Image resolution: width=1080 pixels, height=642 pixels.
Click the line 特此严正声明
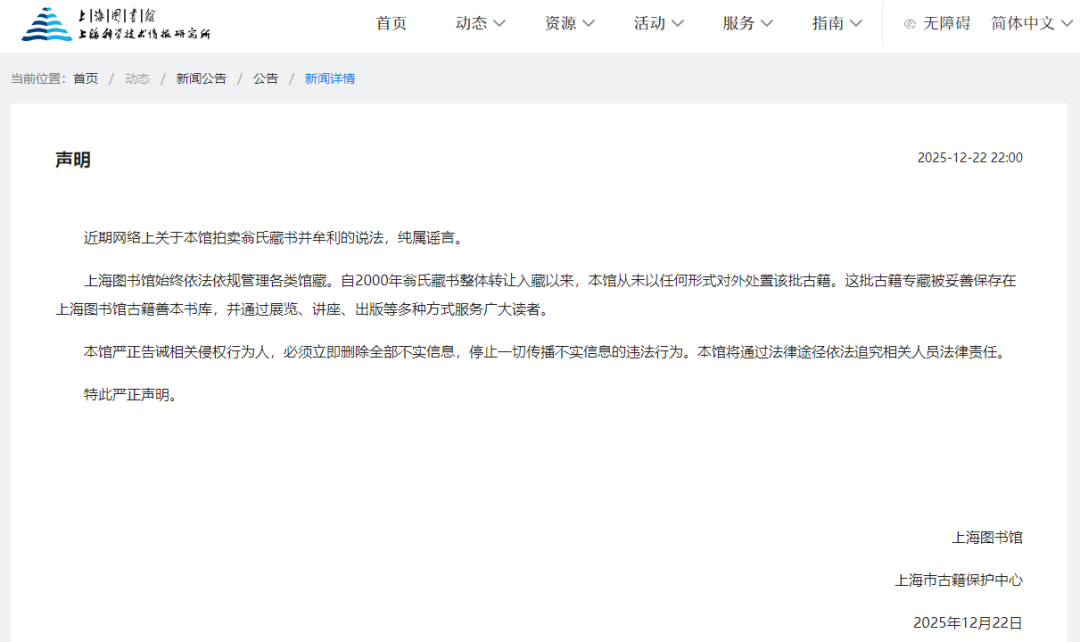133,395
